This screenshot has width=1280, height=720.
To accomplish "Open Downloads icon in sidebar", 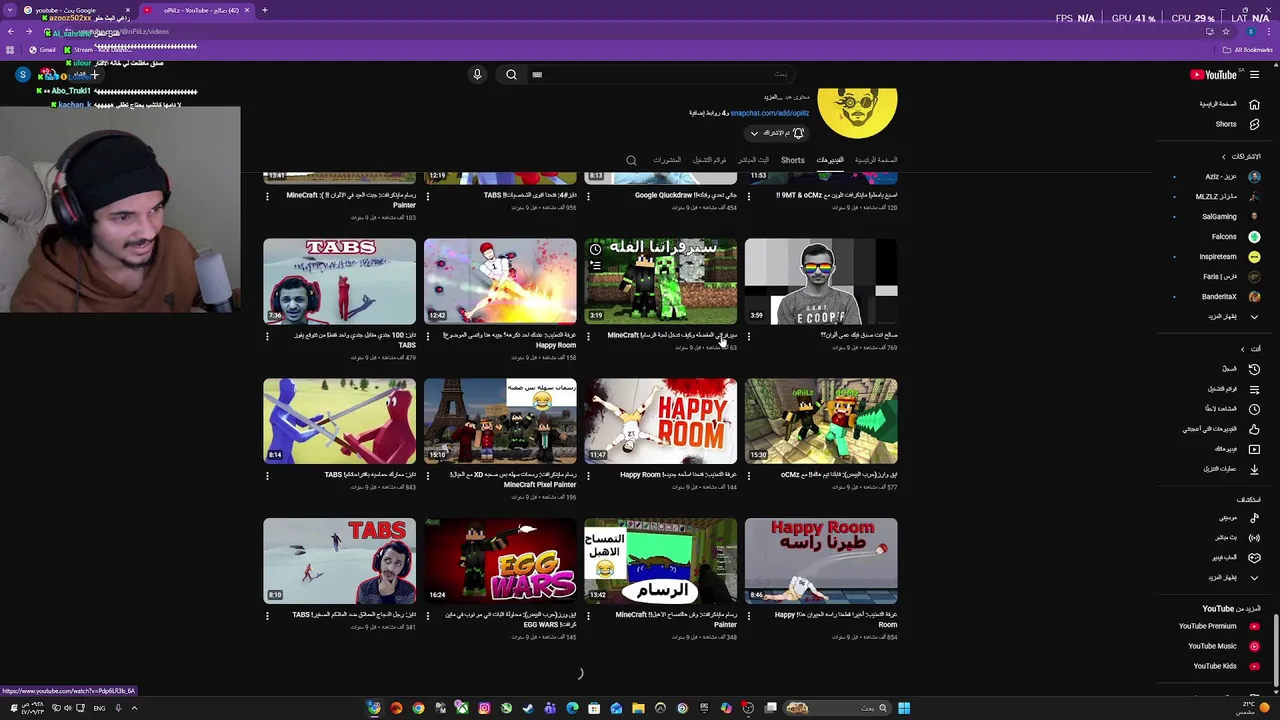I will coord(1254,469).
